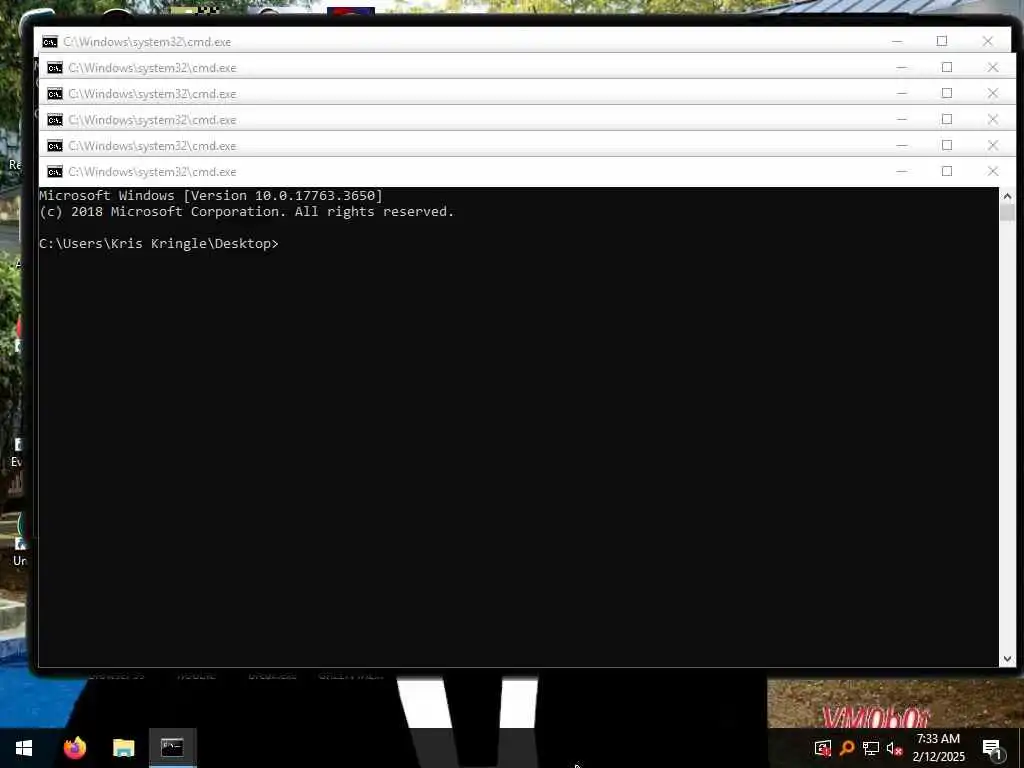Click the frontmost cmd.exe window title text
The image size is (1024, 768).
pos(152,172)
